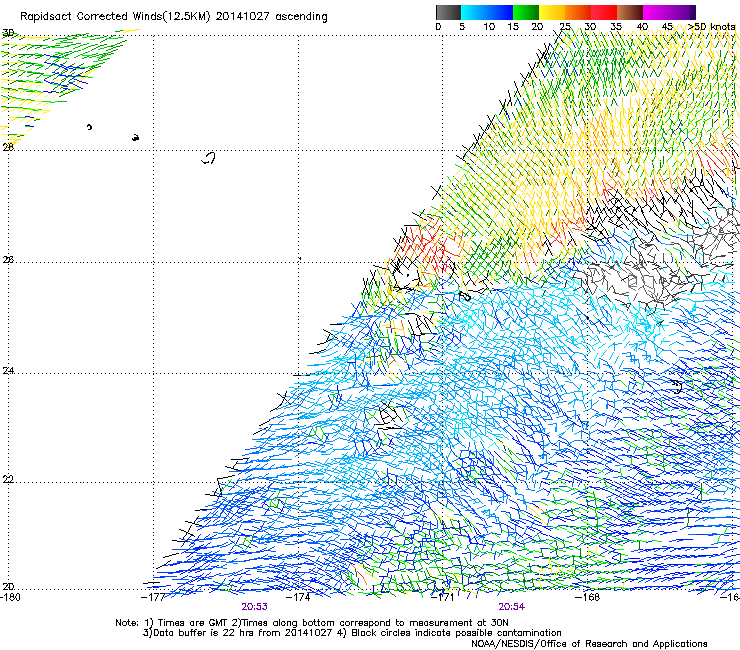The width and height of the screenshot is (740, 650).
Task: Click the purple time stamp '20:53'
Action: tap(254, 607)
